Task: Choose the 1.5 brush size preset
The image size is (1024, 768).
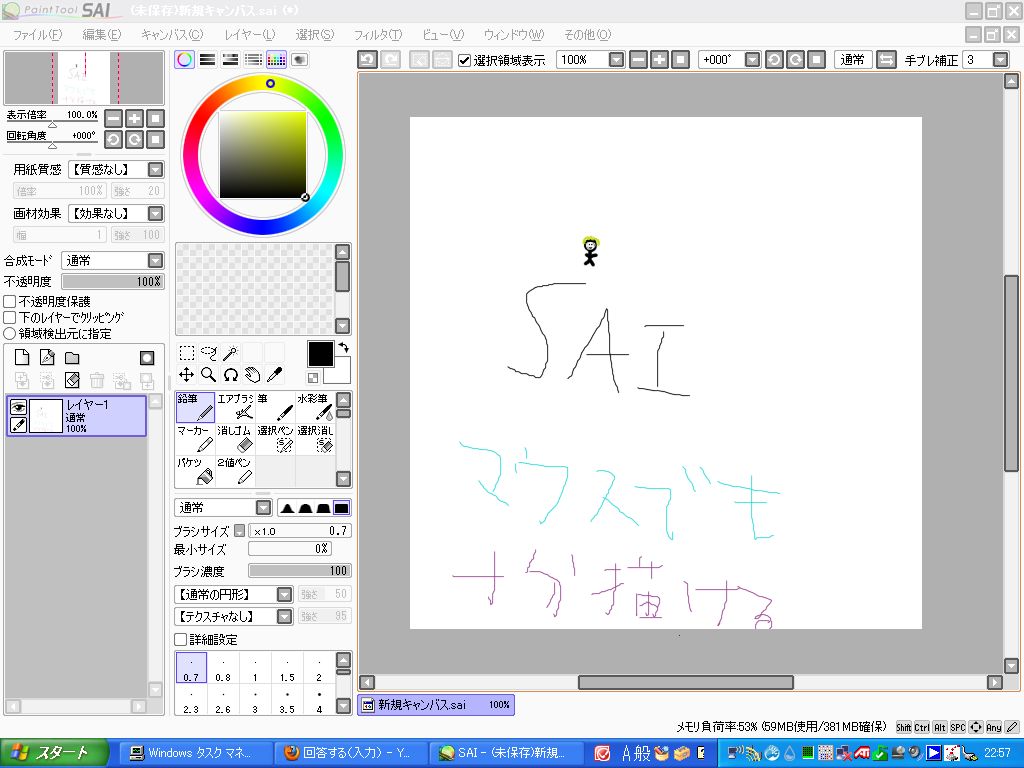Action: 287,668
